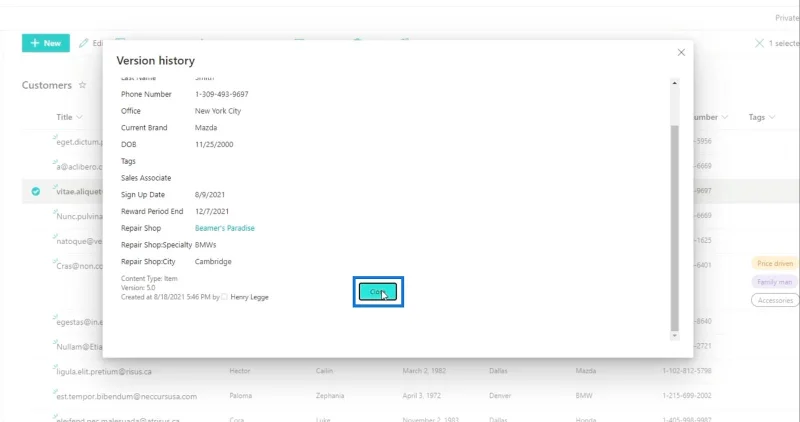Viewport: 800px width, 422px height.
Task: Favorite the Customers list with star icon
Action: click(83, 85)
